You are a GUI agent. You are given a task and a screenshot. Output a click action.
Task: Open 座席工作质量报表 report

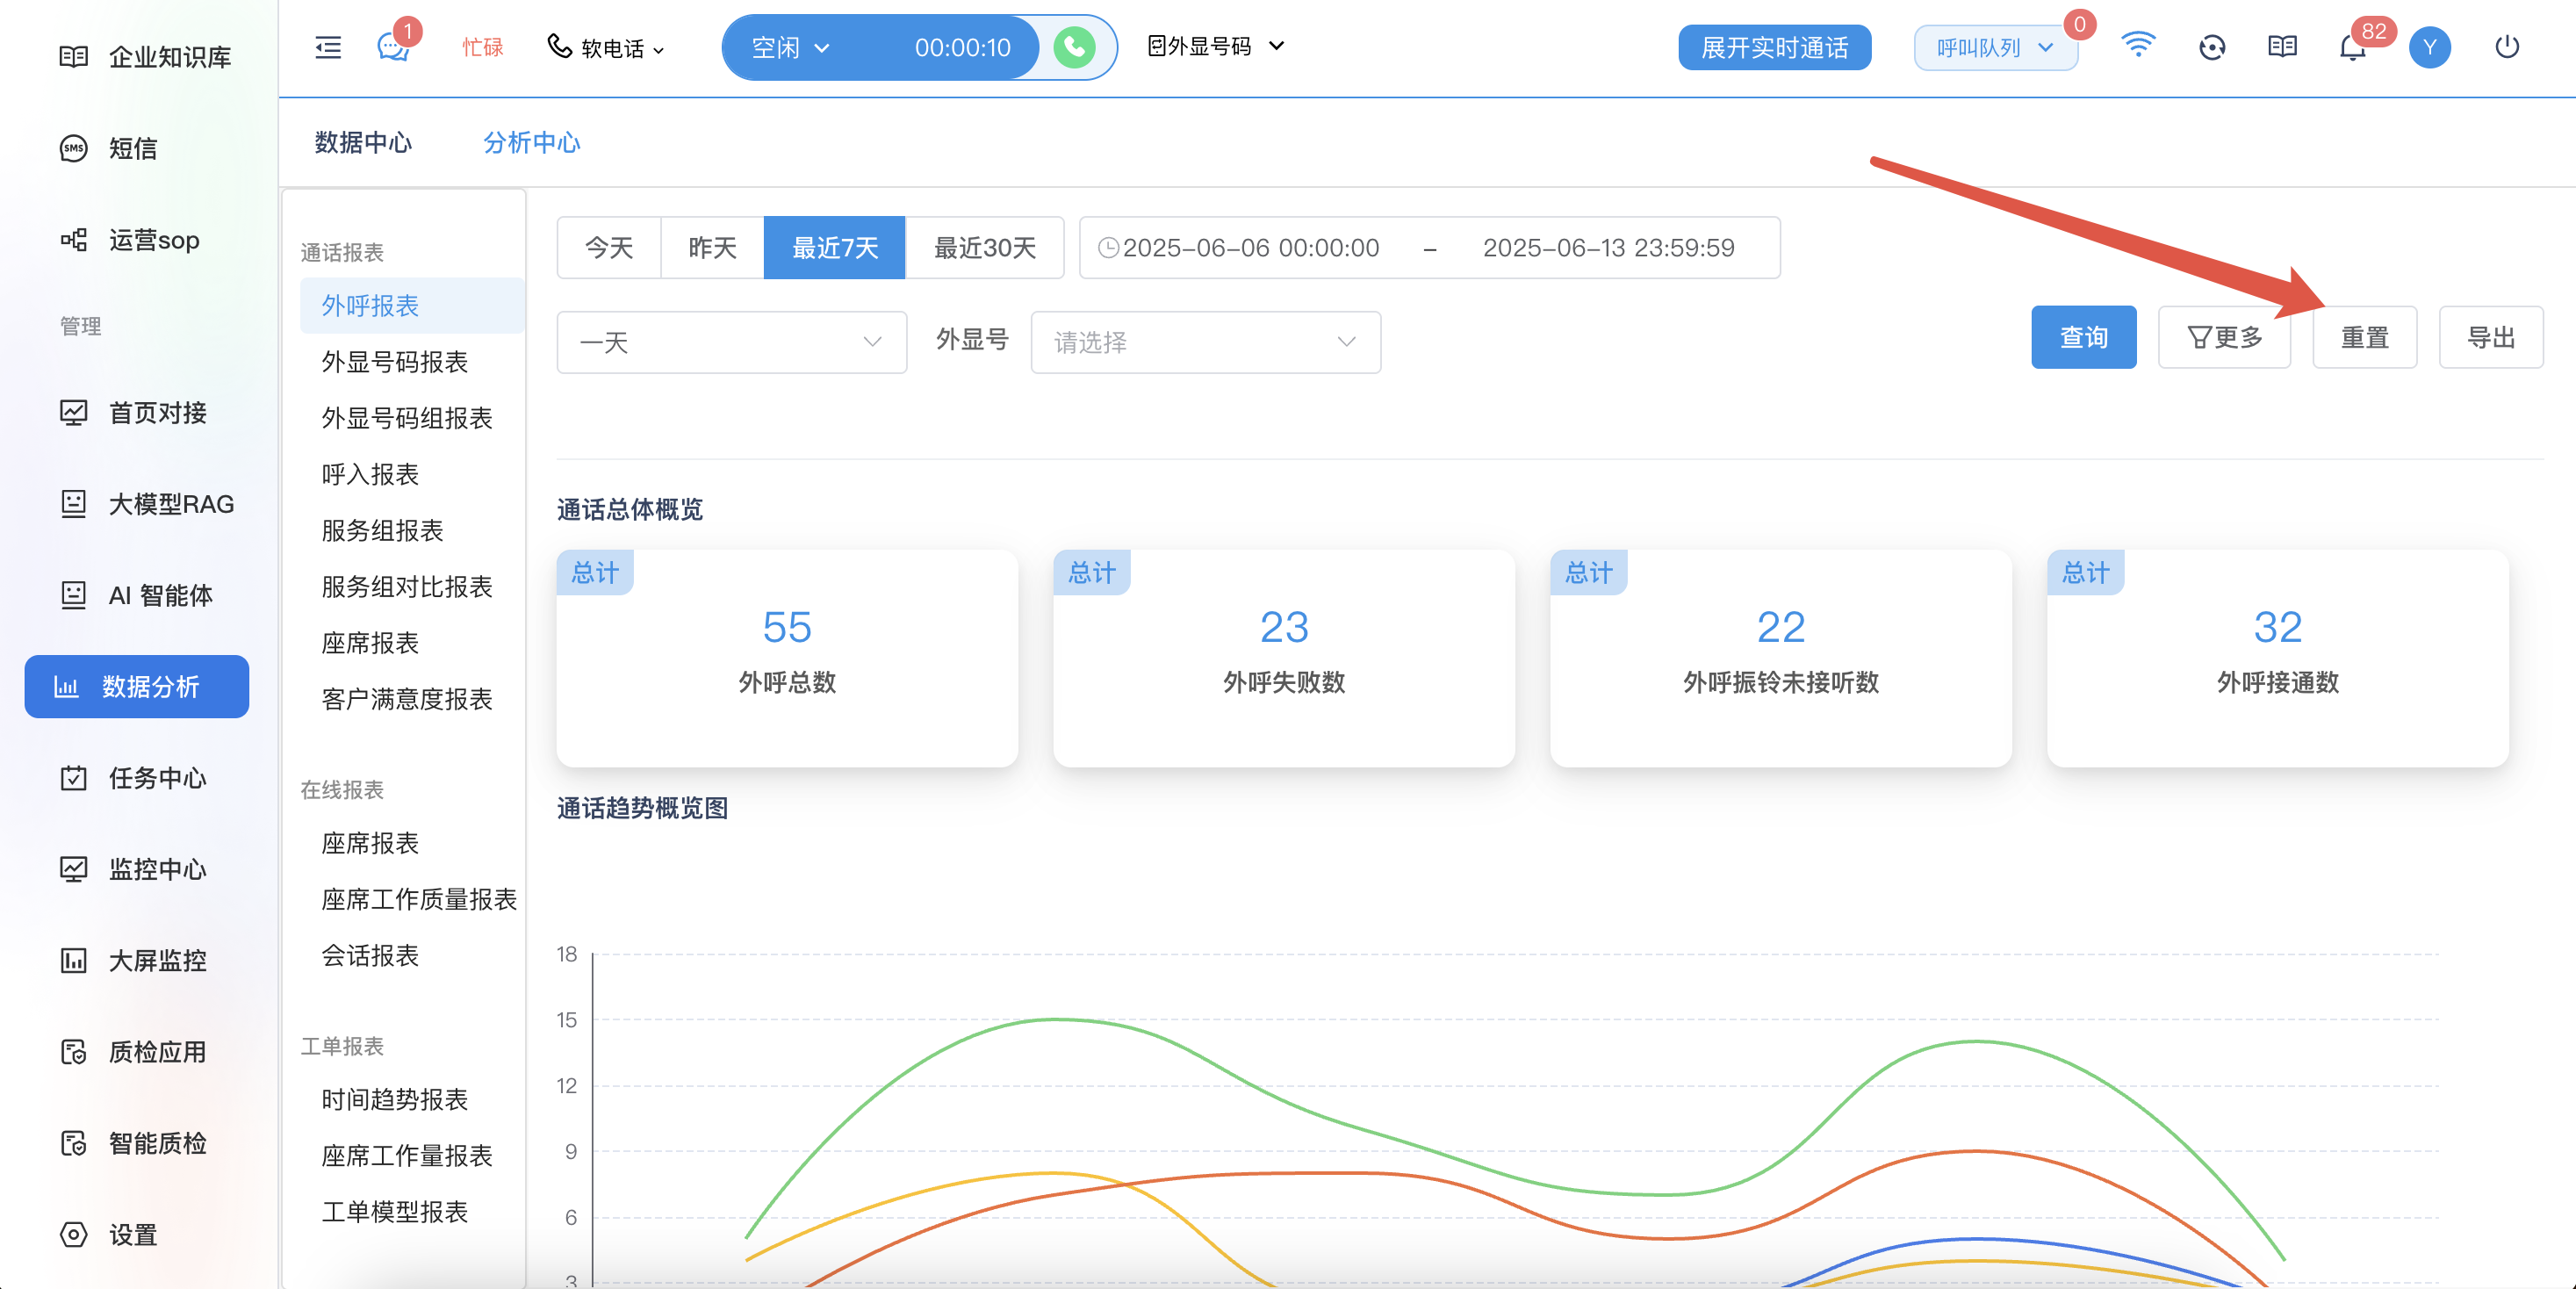pyautogui.click(x=419, y=899)
